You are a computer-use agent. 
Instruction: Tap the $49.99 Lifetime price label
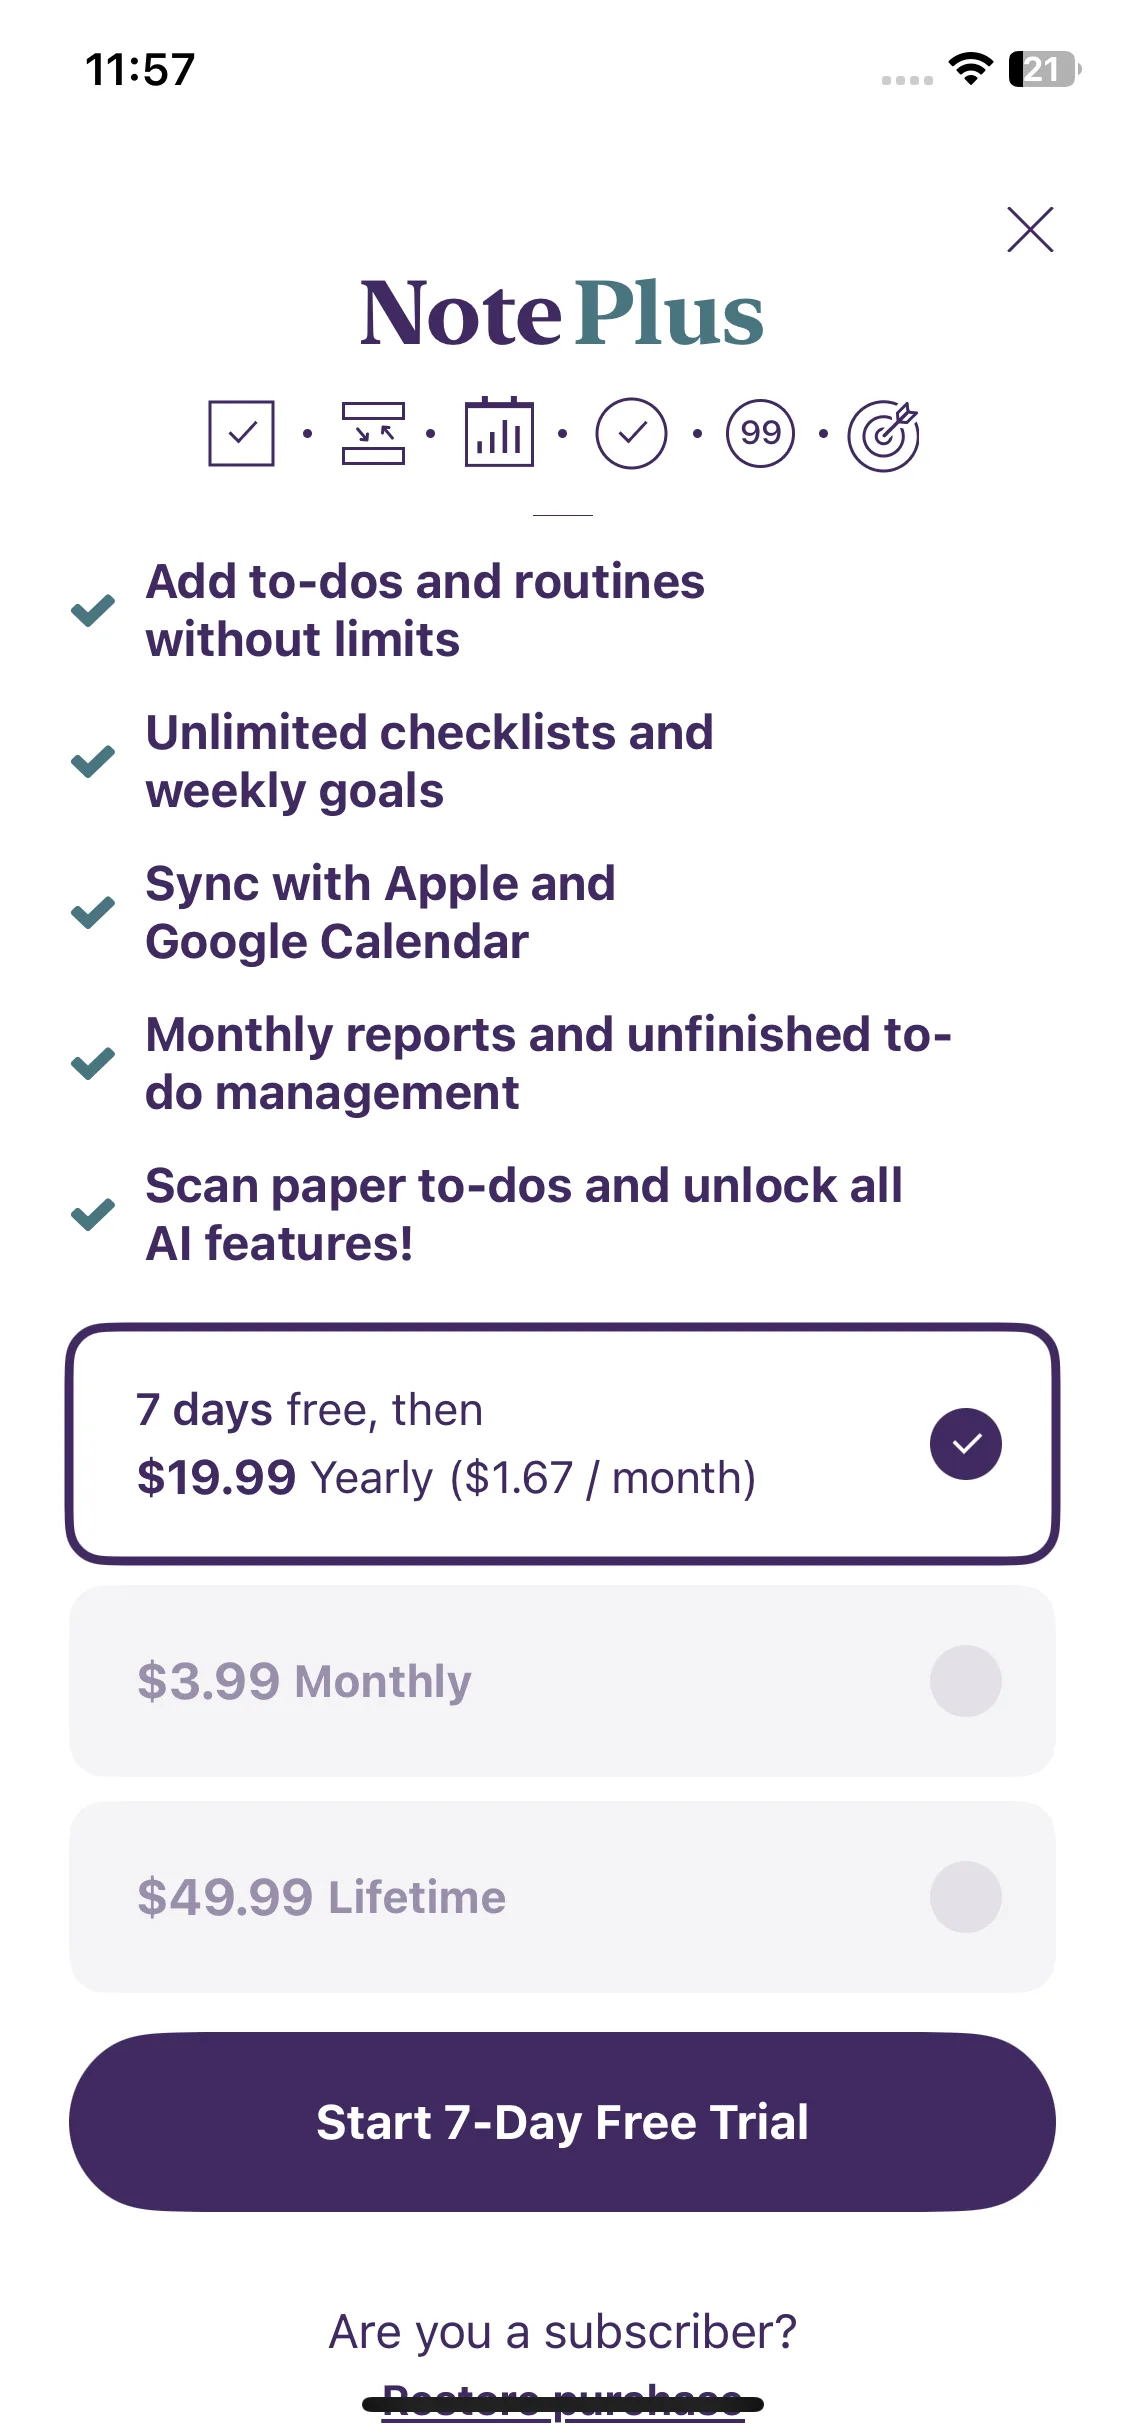pyautogui.click(x=321, y=1897)
